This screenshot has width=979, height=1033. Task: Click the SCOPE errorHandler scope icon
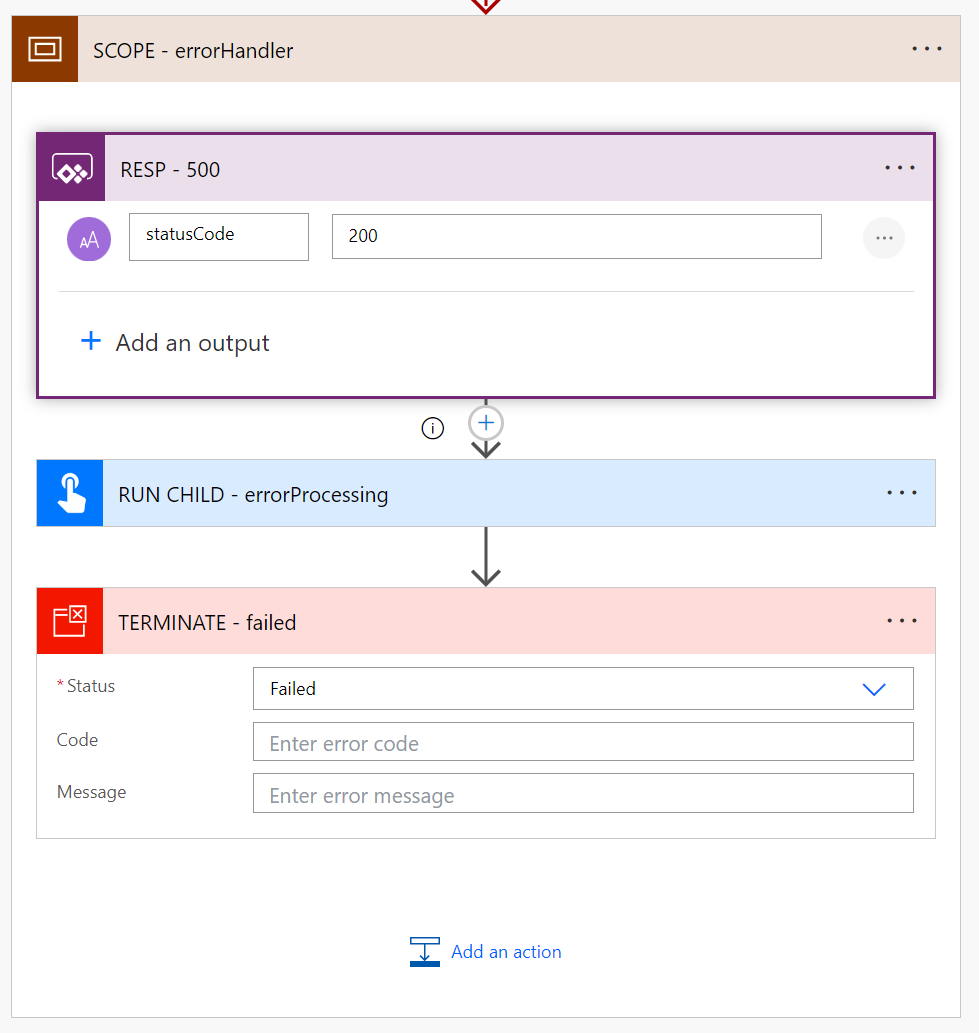coord(45,49)
